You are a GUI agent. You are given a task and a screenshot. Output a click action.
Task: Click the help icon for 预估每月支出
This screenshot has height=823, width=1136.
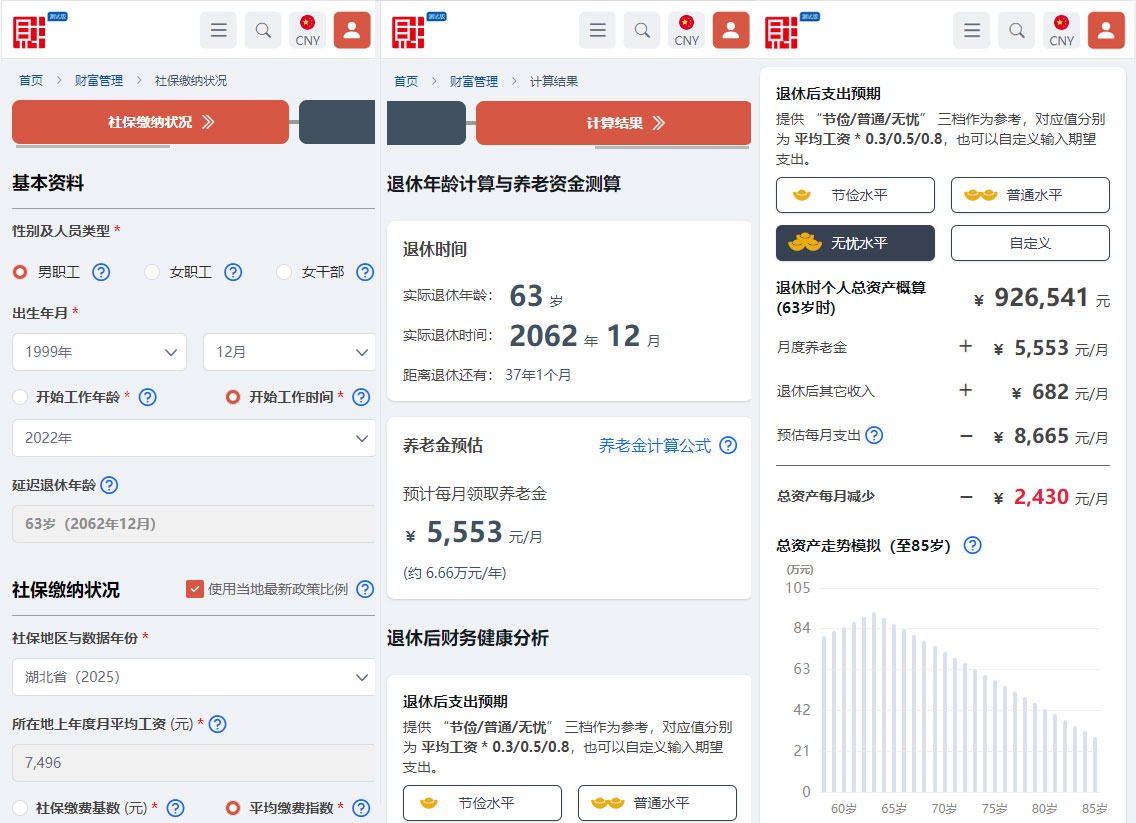click(874, 435)
